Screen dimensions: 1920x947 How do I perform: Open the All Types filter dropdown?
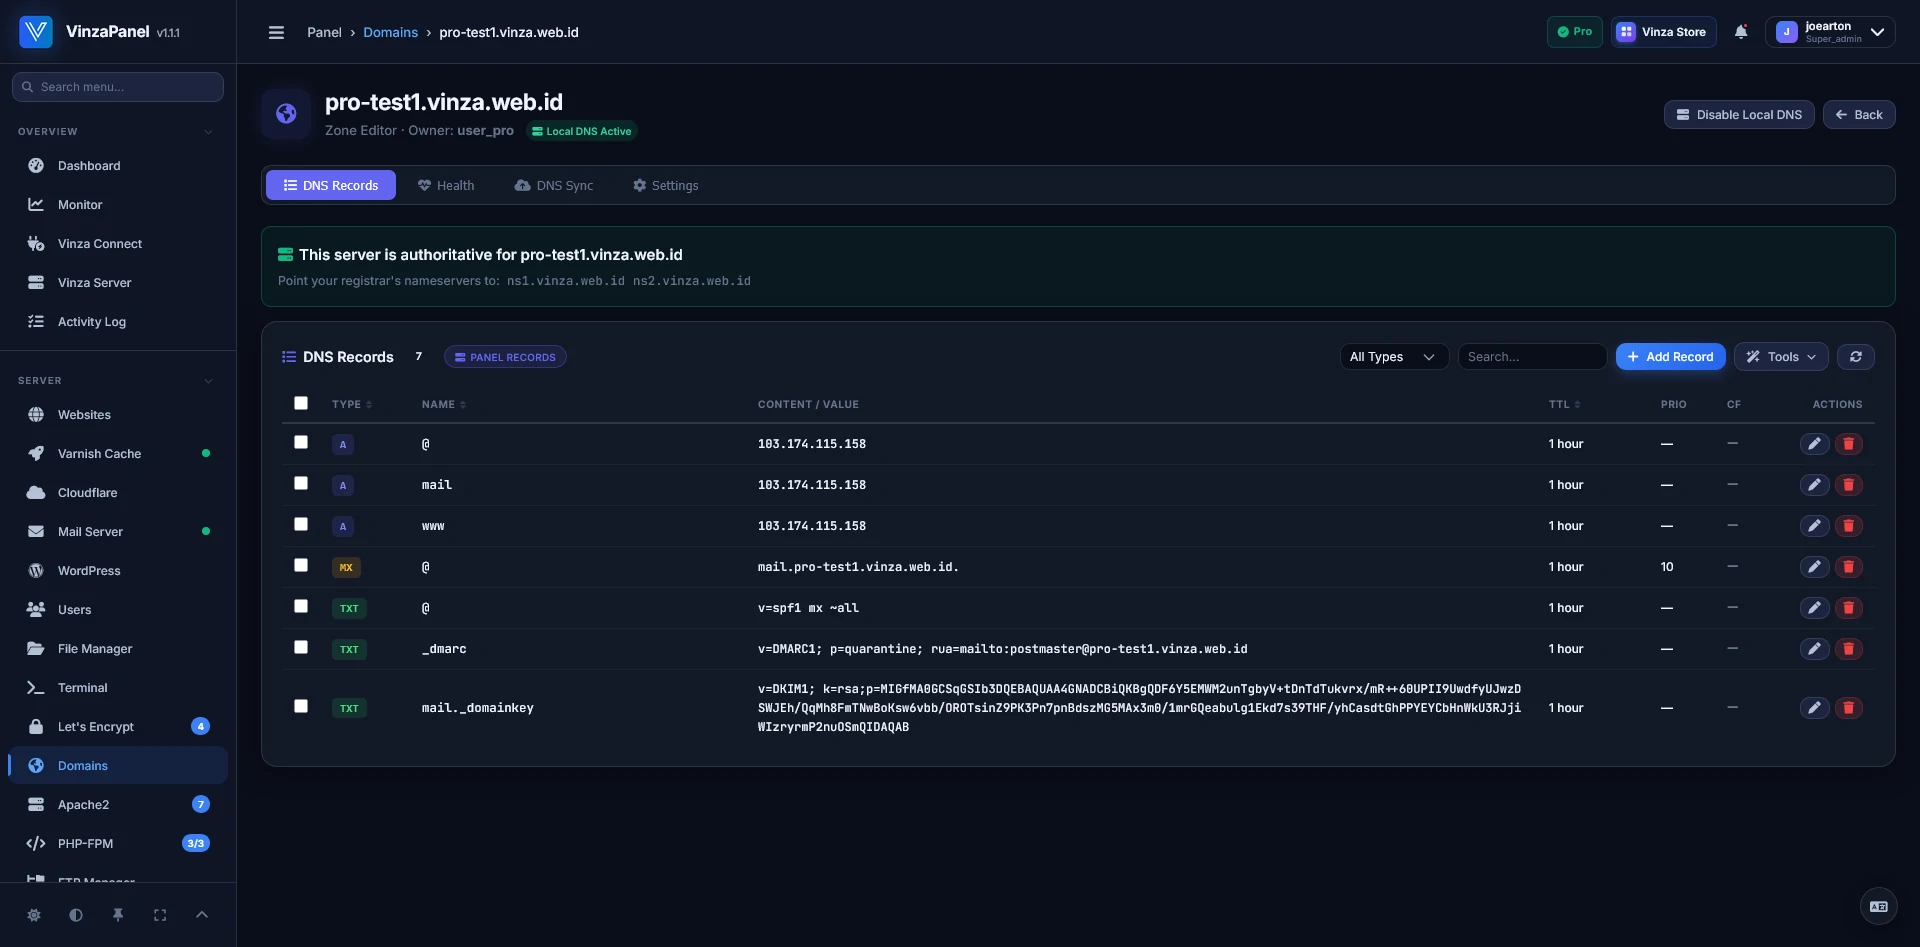click(x=1394, y=357)
